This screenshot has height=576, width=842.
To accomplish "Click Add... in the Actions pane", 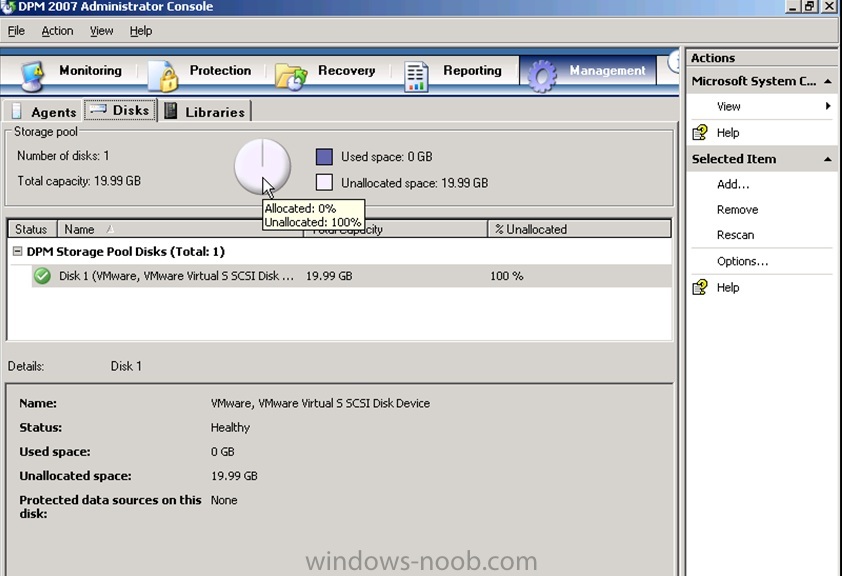I will (x=733, y=184).
